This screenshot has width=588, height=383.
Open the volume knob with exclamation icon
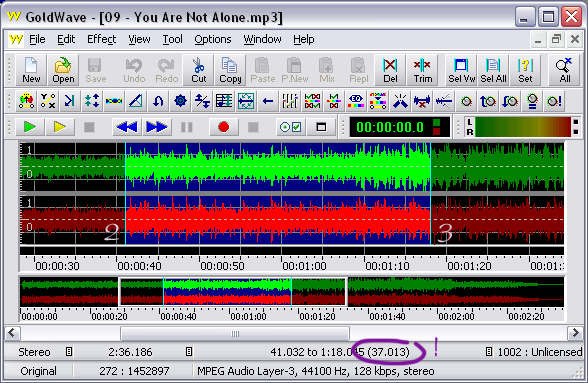[554, 101]
